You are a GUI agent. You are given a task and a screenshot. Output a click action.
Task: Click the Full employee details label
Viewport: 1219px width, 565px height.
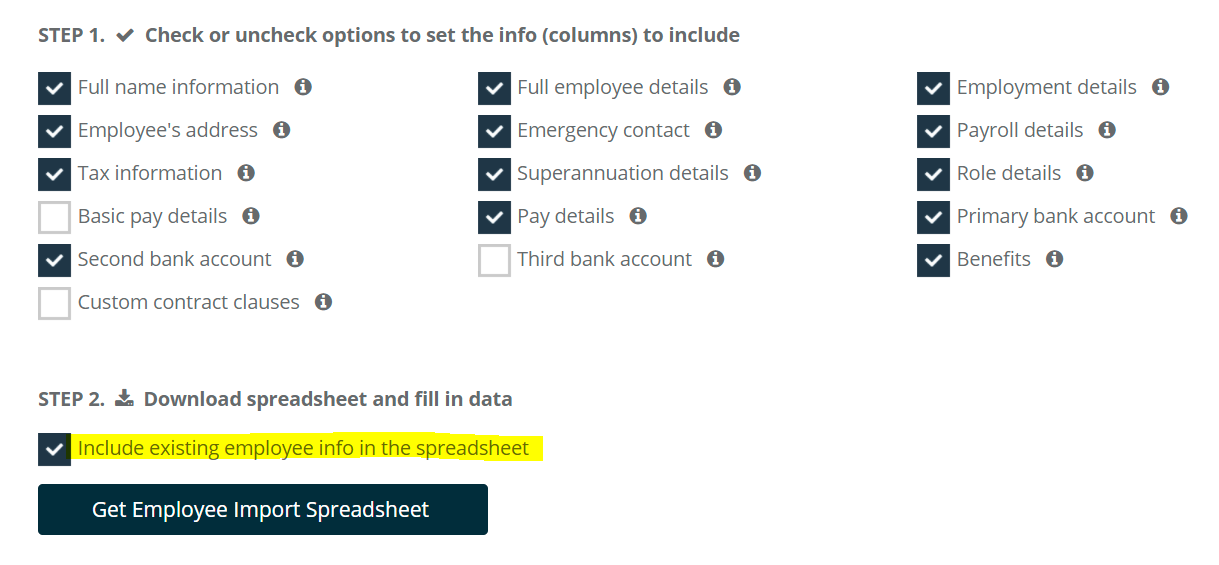pos(612,87)
